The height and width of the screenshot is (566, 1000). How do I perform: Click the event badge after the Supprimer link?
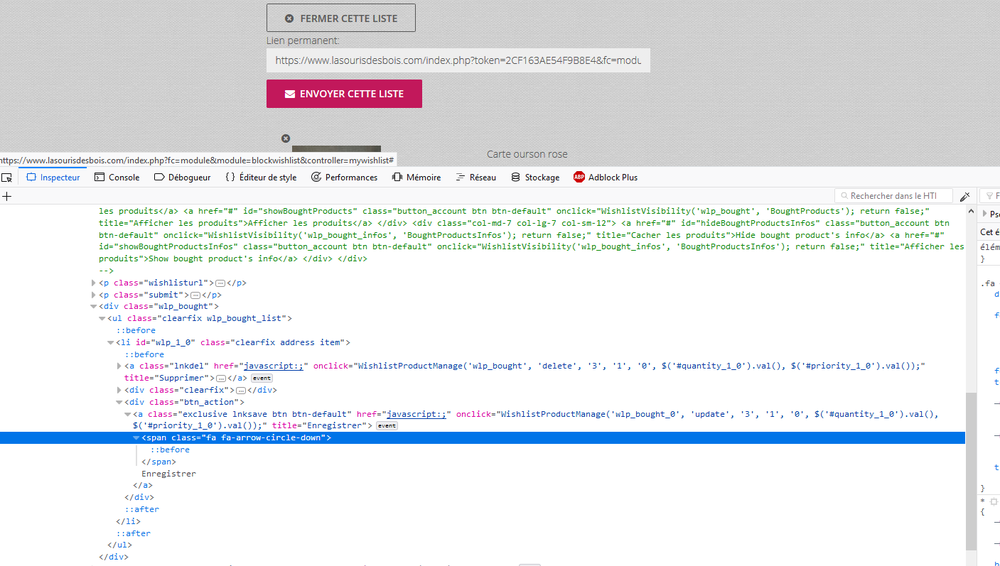pyautogui.click(x=261, y=378)
